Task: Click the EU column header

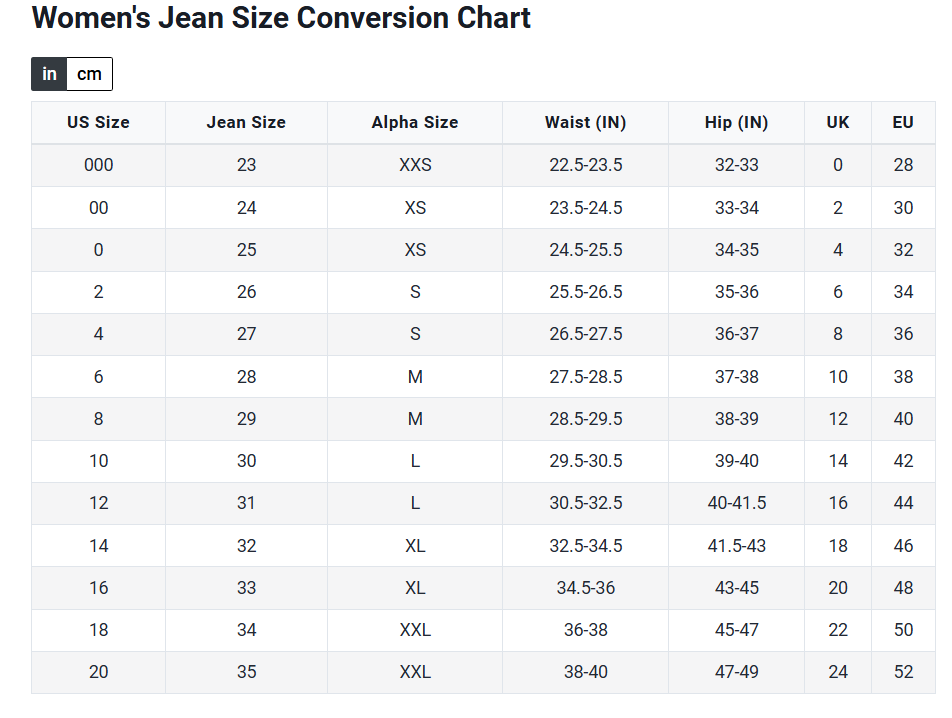Action: 903,123
